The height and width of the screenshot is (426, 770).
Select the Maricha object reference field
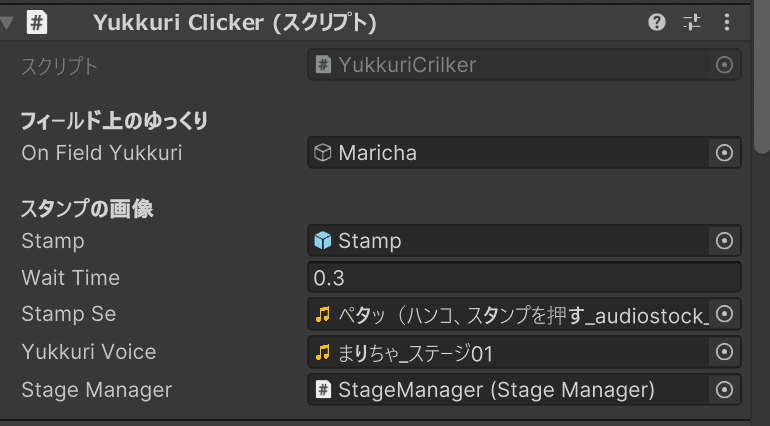509,153
